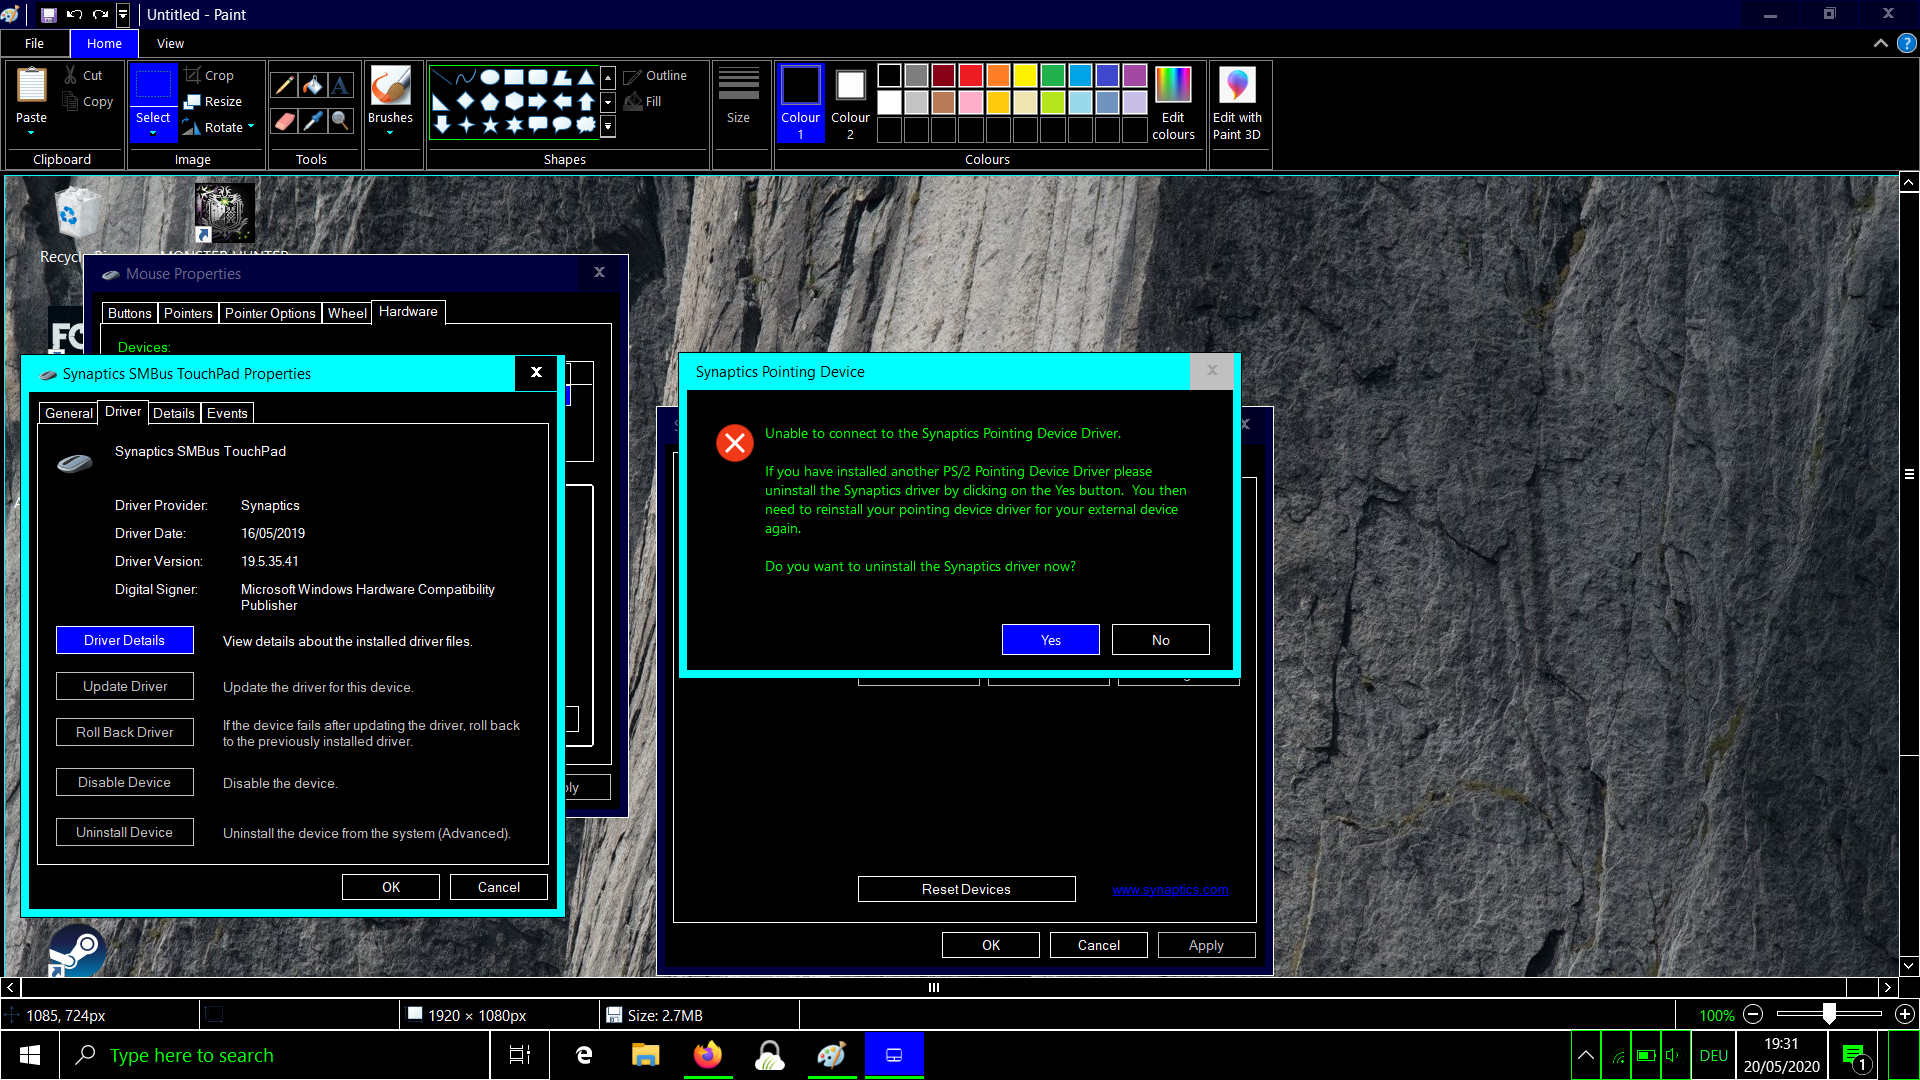Open Edit colours dialog
Image resolution: width=1920 pixels, height=1080 pixels.
(1173, 104)
